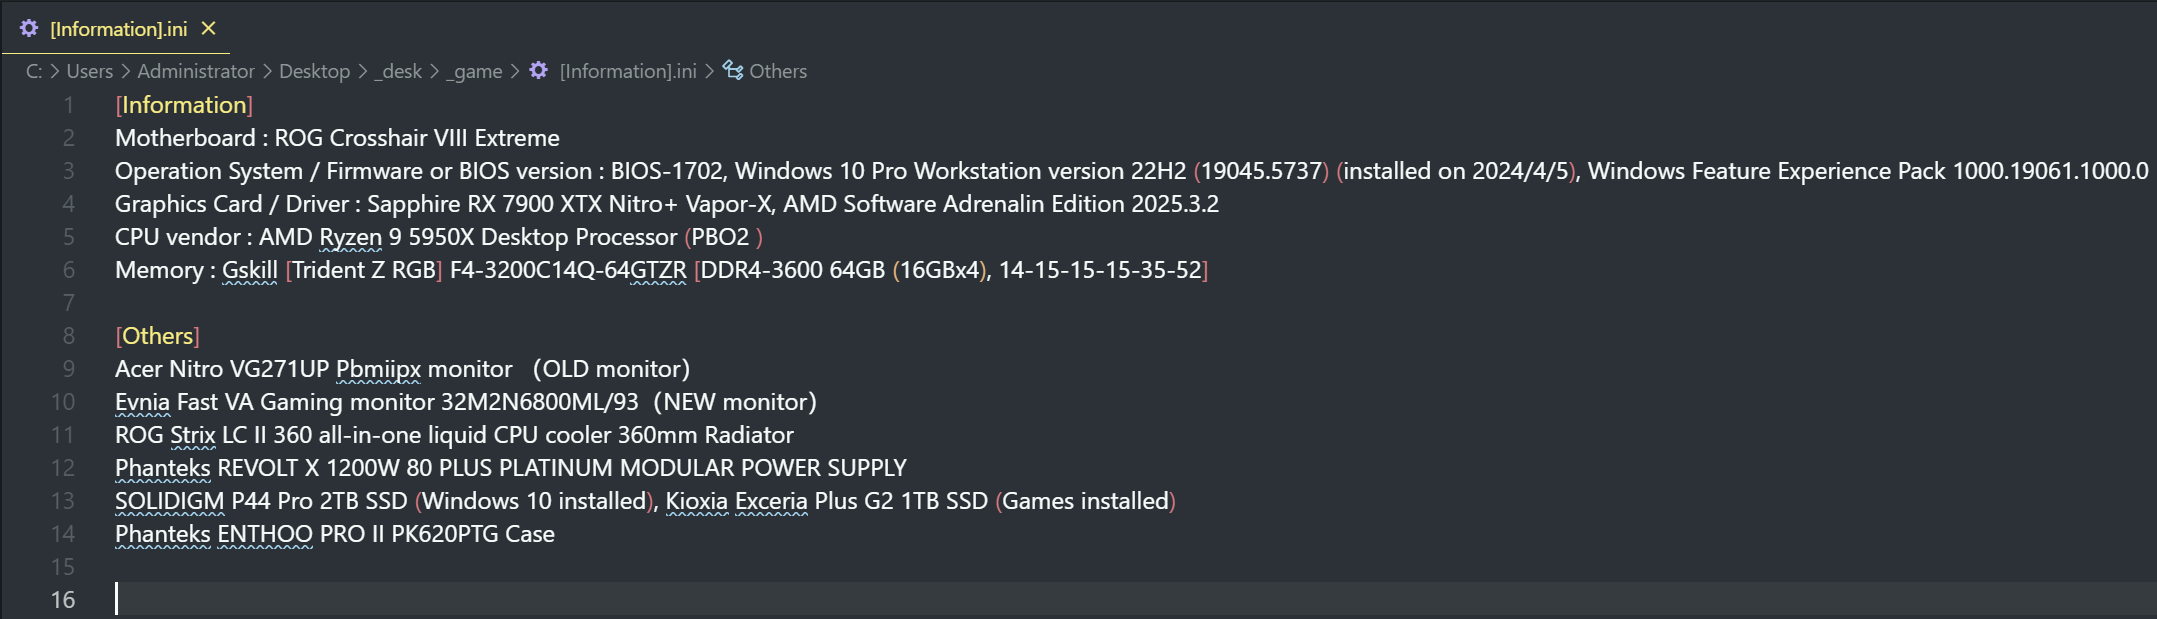Open the _desk breadcrumb folder
The image size is (2157, 619).
398,71
